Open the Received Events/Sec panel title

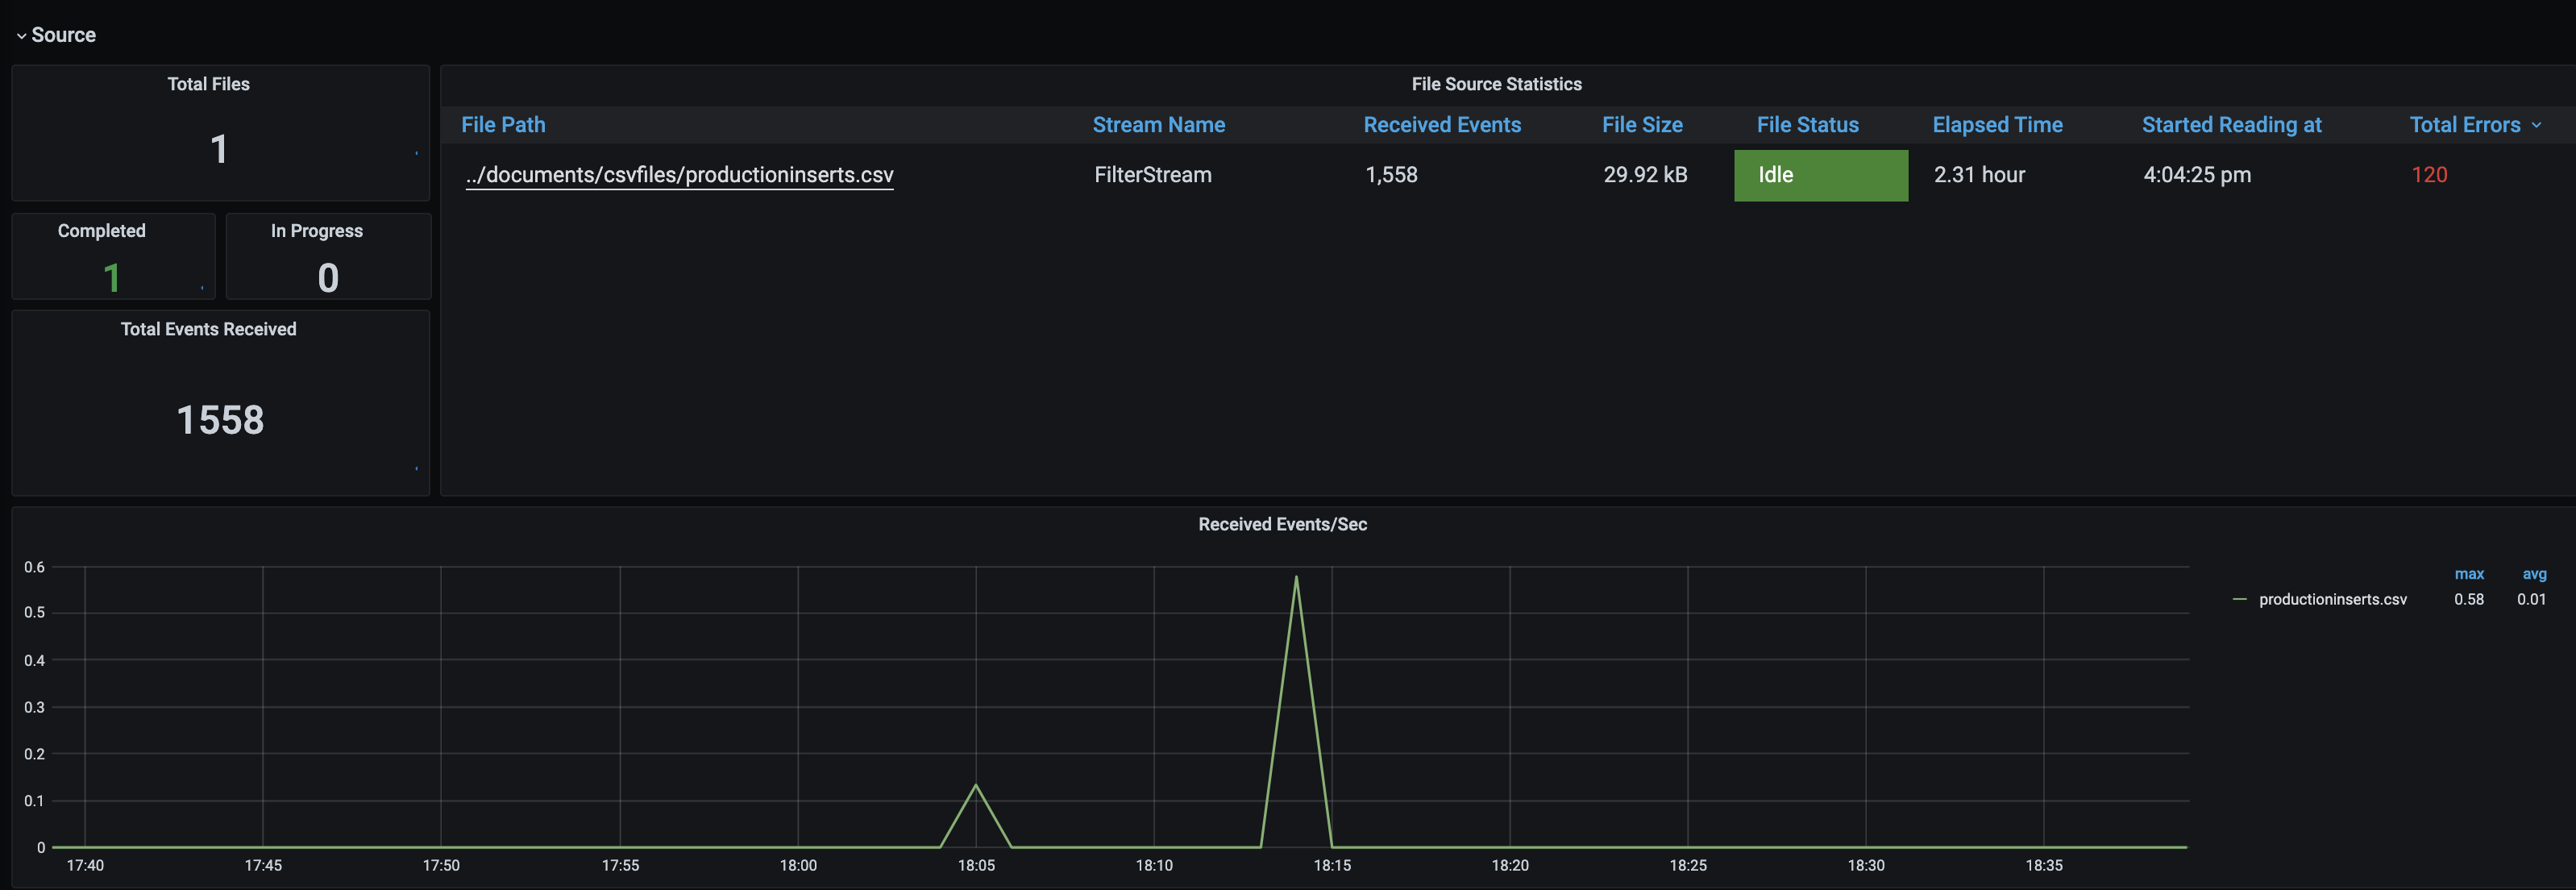click(x=1282, y=524)
